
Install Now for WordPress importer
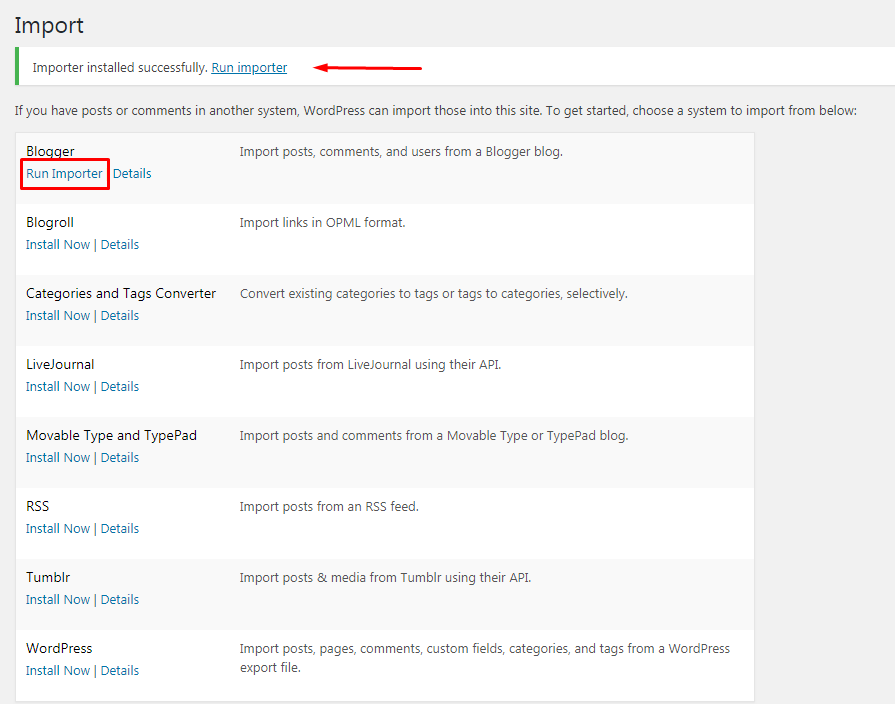(58, 670)
